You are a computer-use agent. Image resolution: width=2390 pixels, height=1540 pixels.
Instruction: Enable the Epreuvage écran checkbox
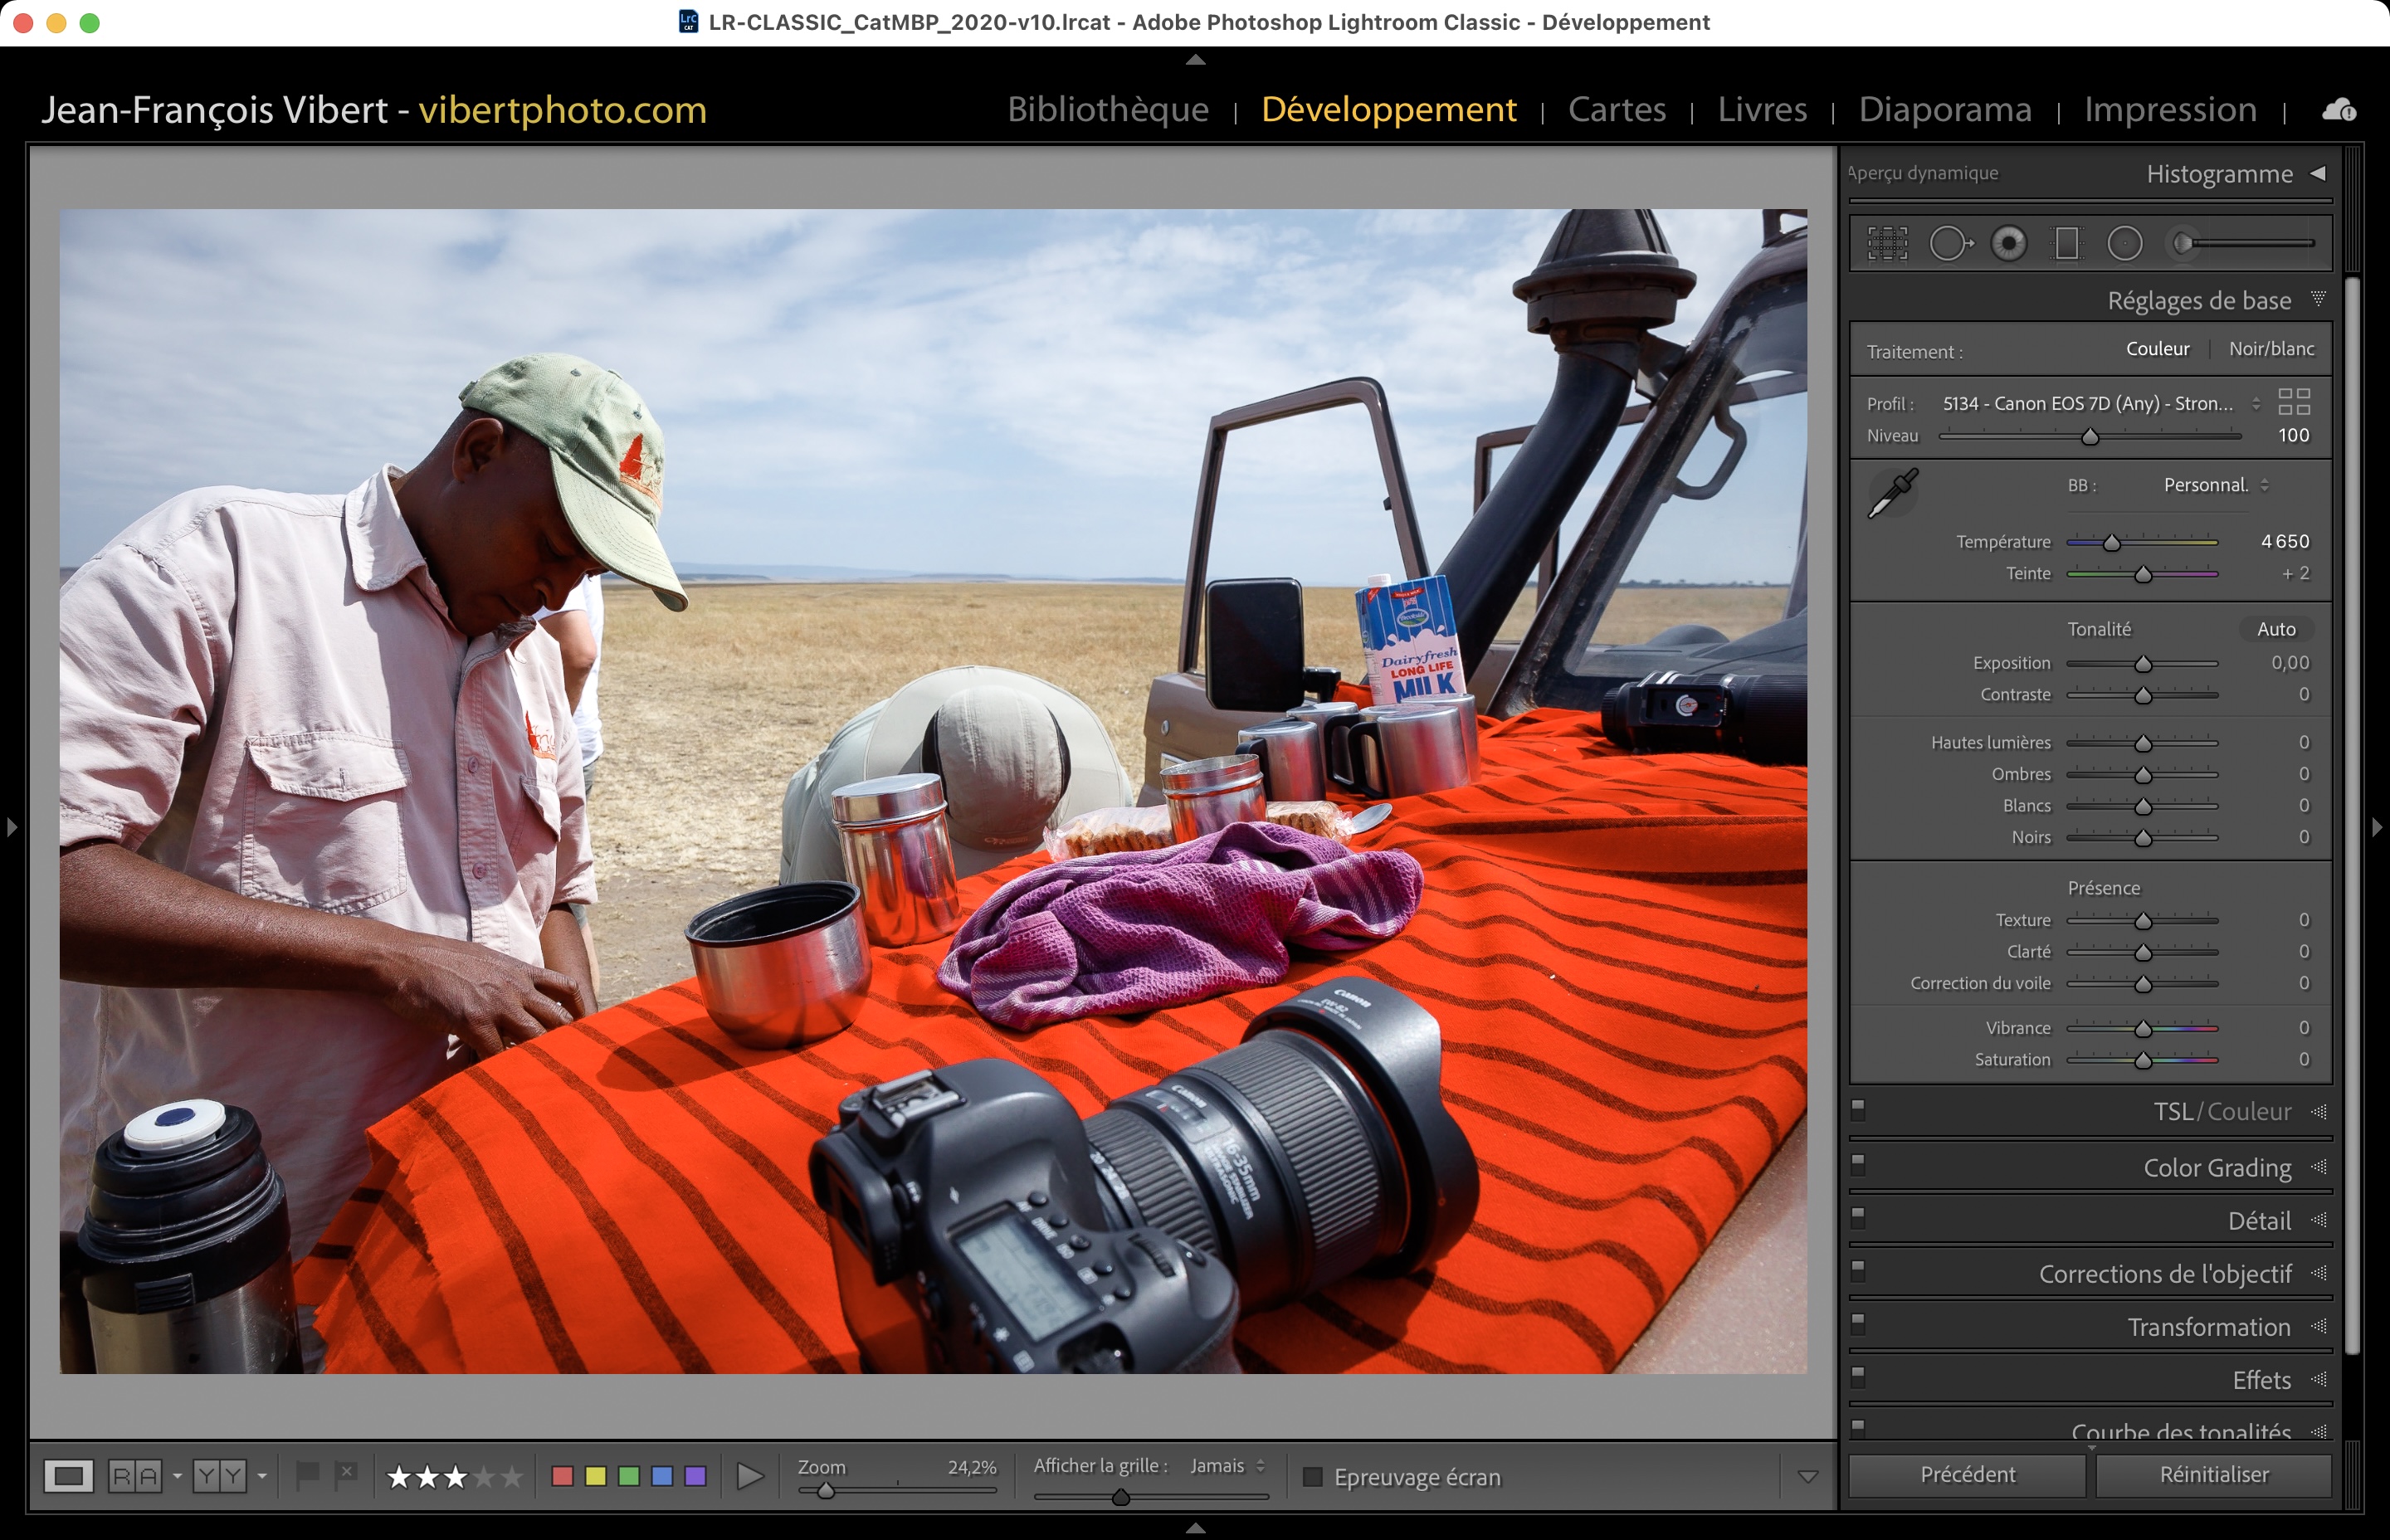click(1313, 1477)
